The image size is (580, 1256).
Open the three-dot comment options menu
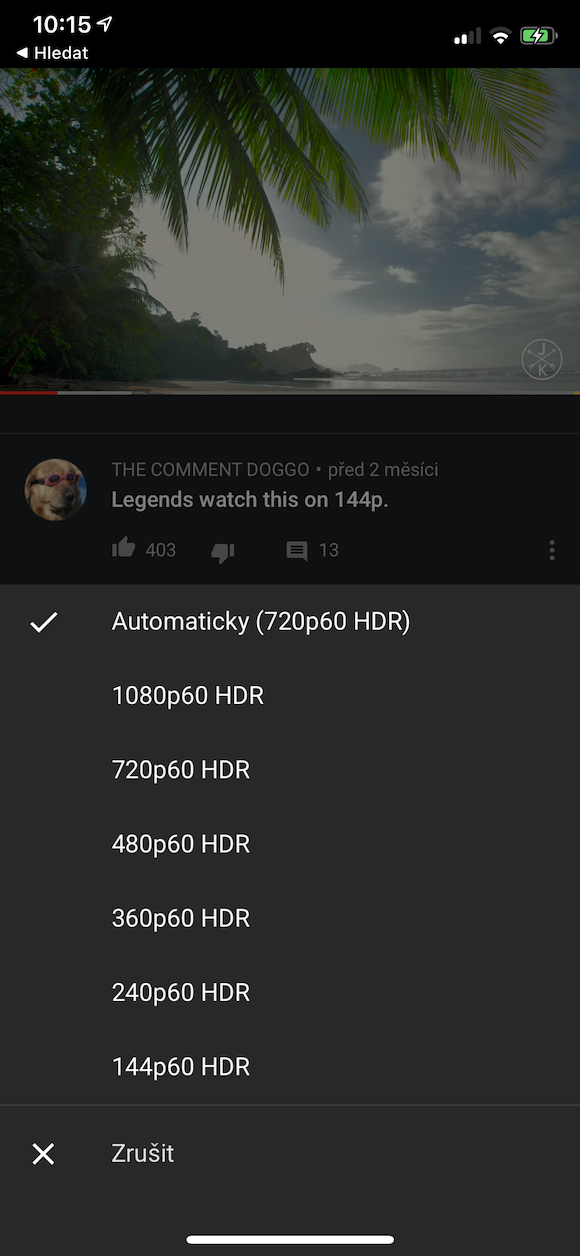[552, 550]
